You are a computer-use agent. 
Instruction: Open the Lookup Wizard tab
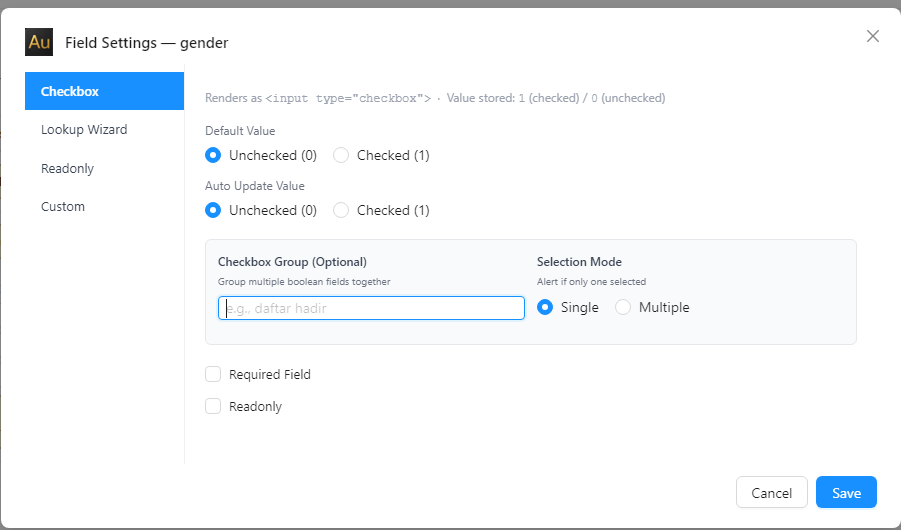tap(105, 129)
